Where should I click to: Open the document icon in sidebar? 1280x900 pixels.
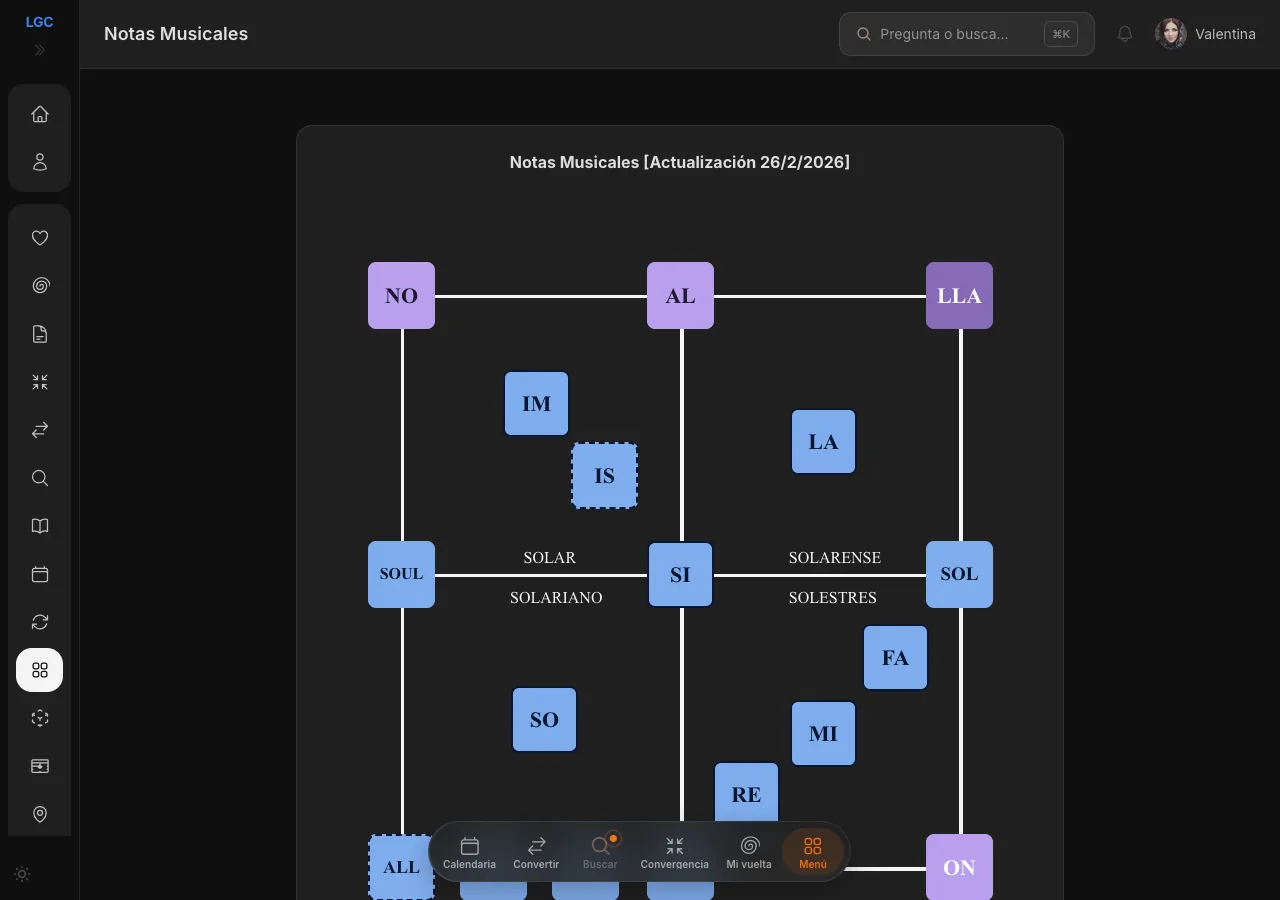click(40, 334)
